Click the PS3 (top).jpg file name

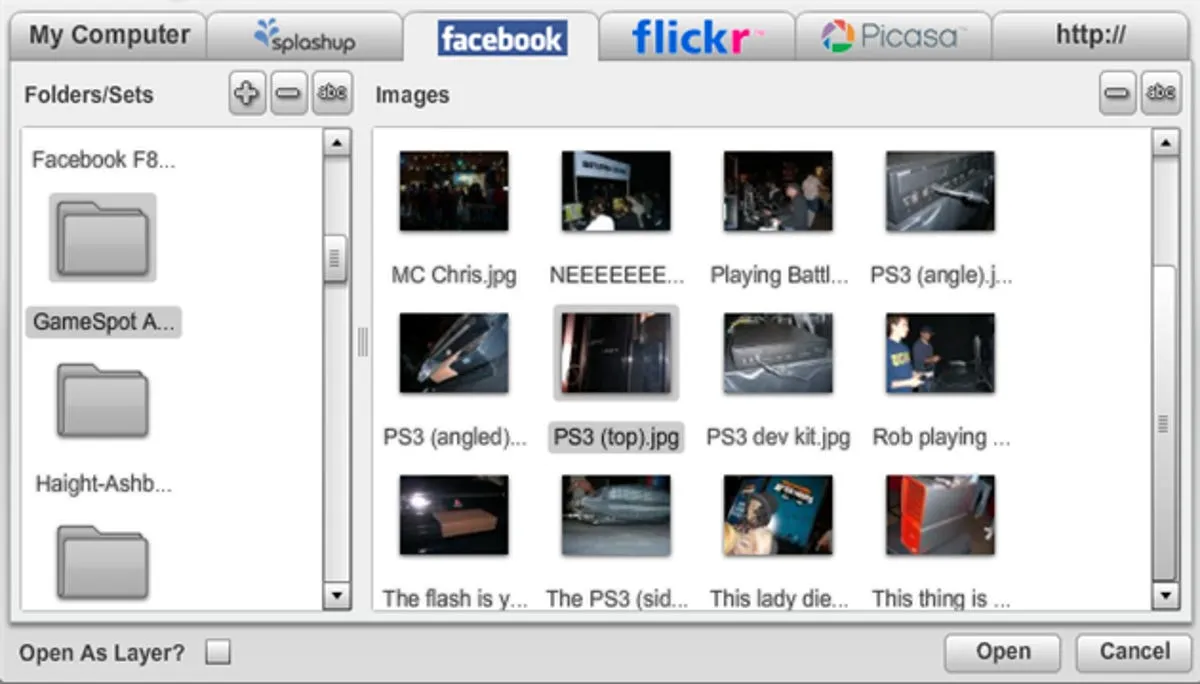pos(616,437)
